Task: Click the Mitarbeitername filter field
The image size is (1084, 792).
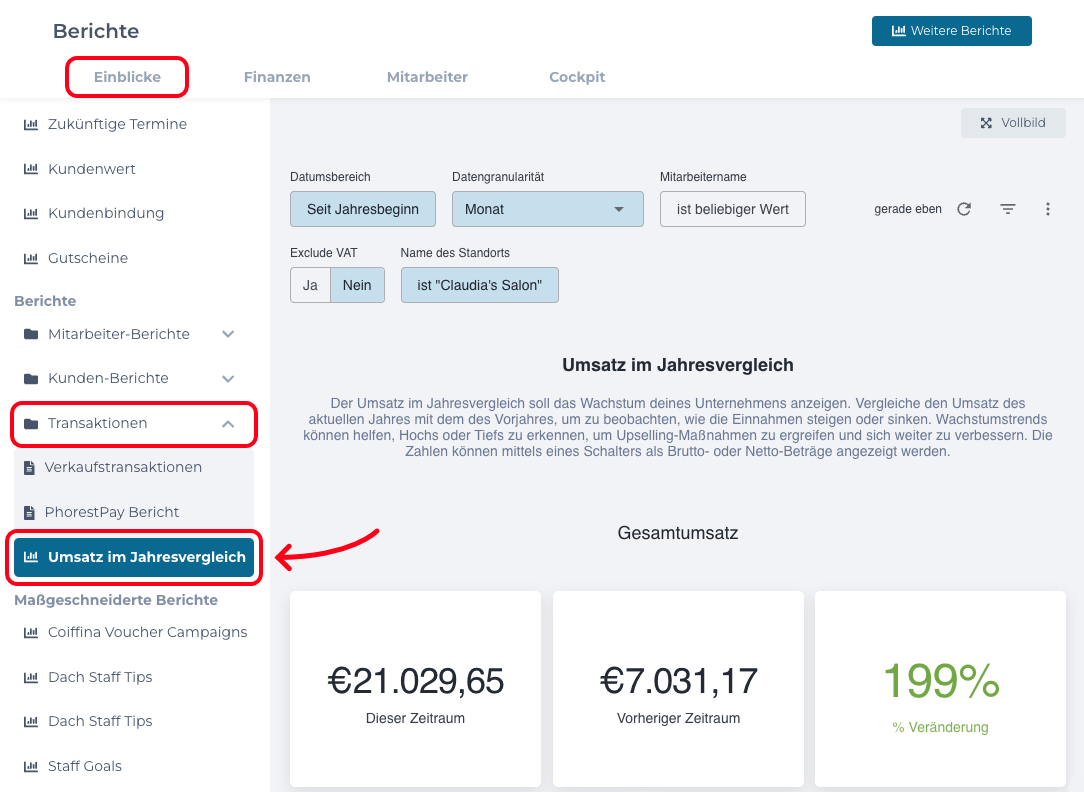Action: 732,209
